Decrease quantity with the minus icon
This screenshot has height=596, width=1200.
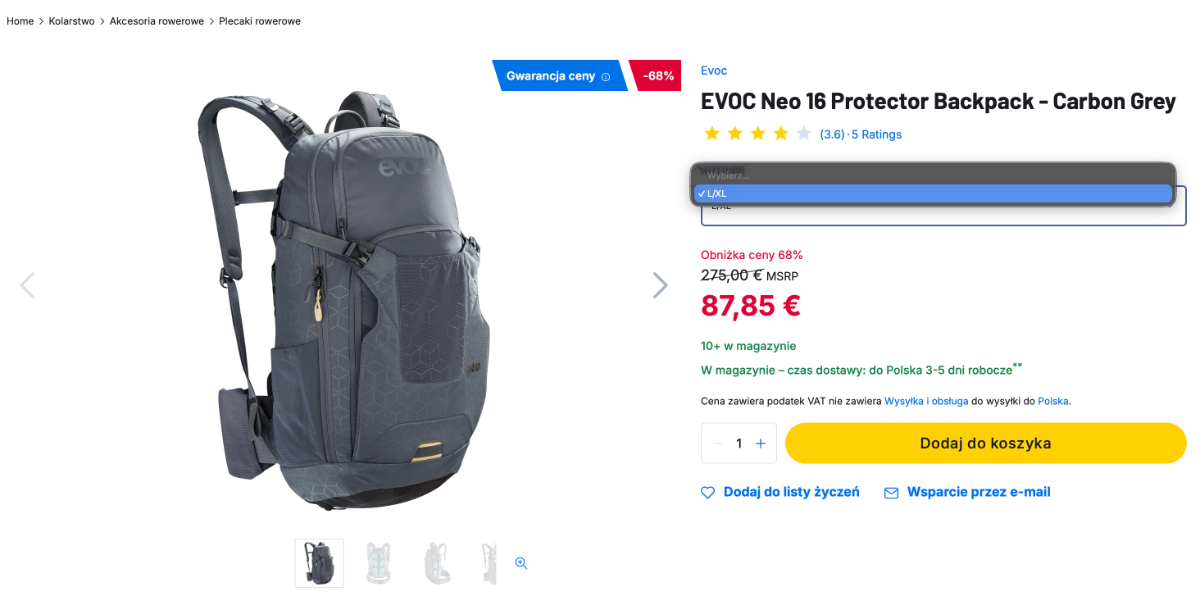tap(717, 443)
